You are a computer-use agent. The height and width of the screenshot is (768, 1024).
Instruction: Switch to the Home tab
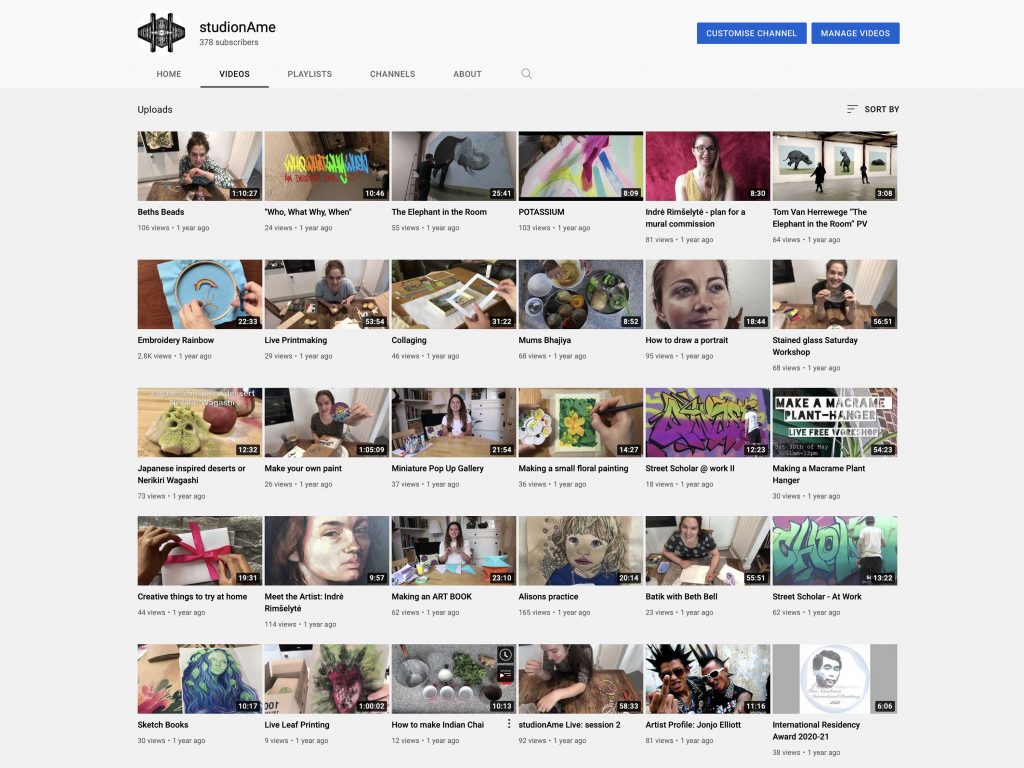[x=169, y=74]
